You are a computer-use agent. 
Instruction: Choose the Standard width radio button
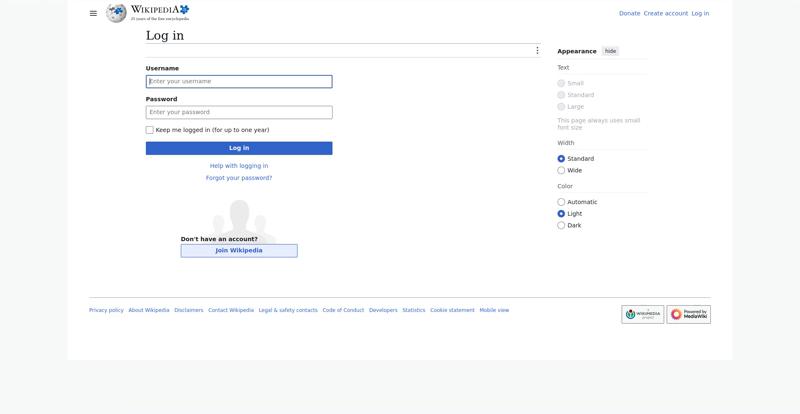coord(561,159)
